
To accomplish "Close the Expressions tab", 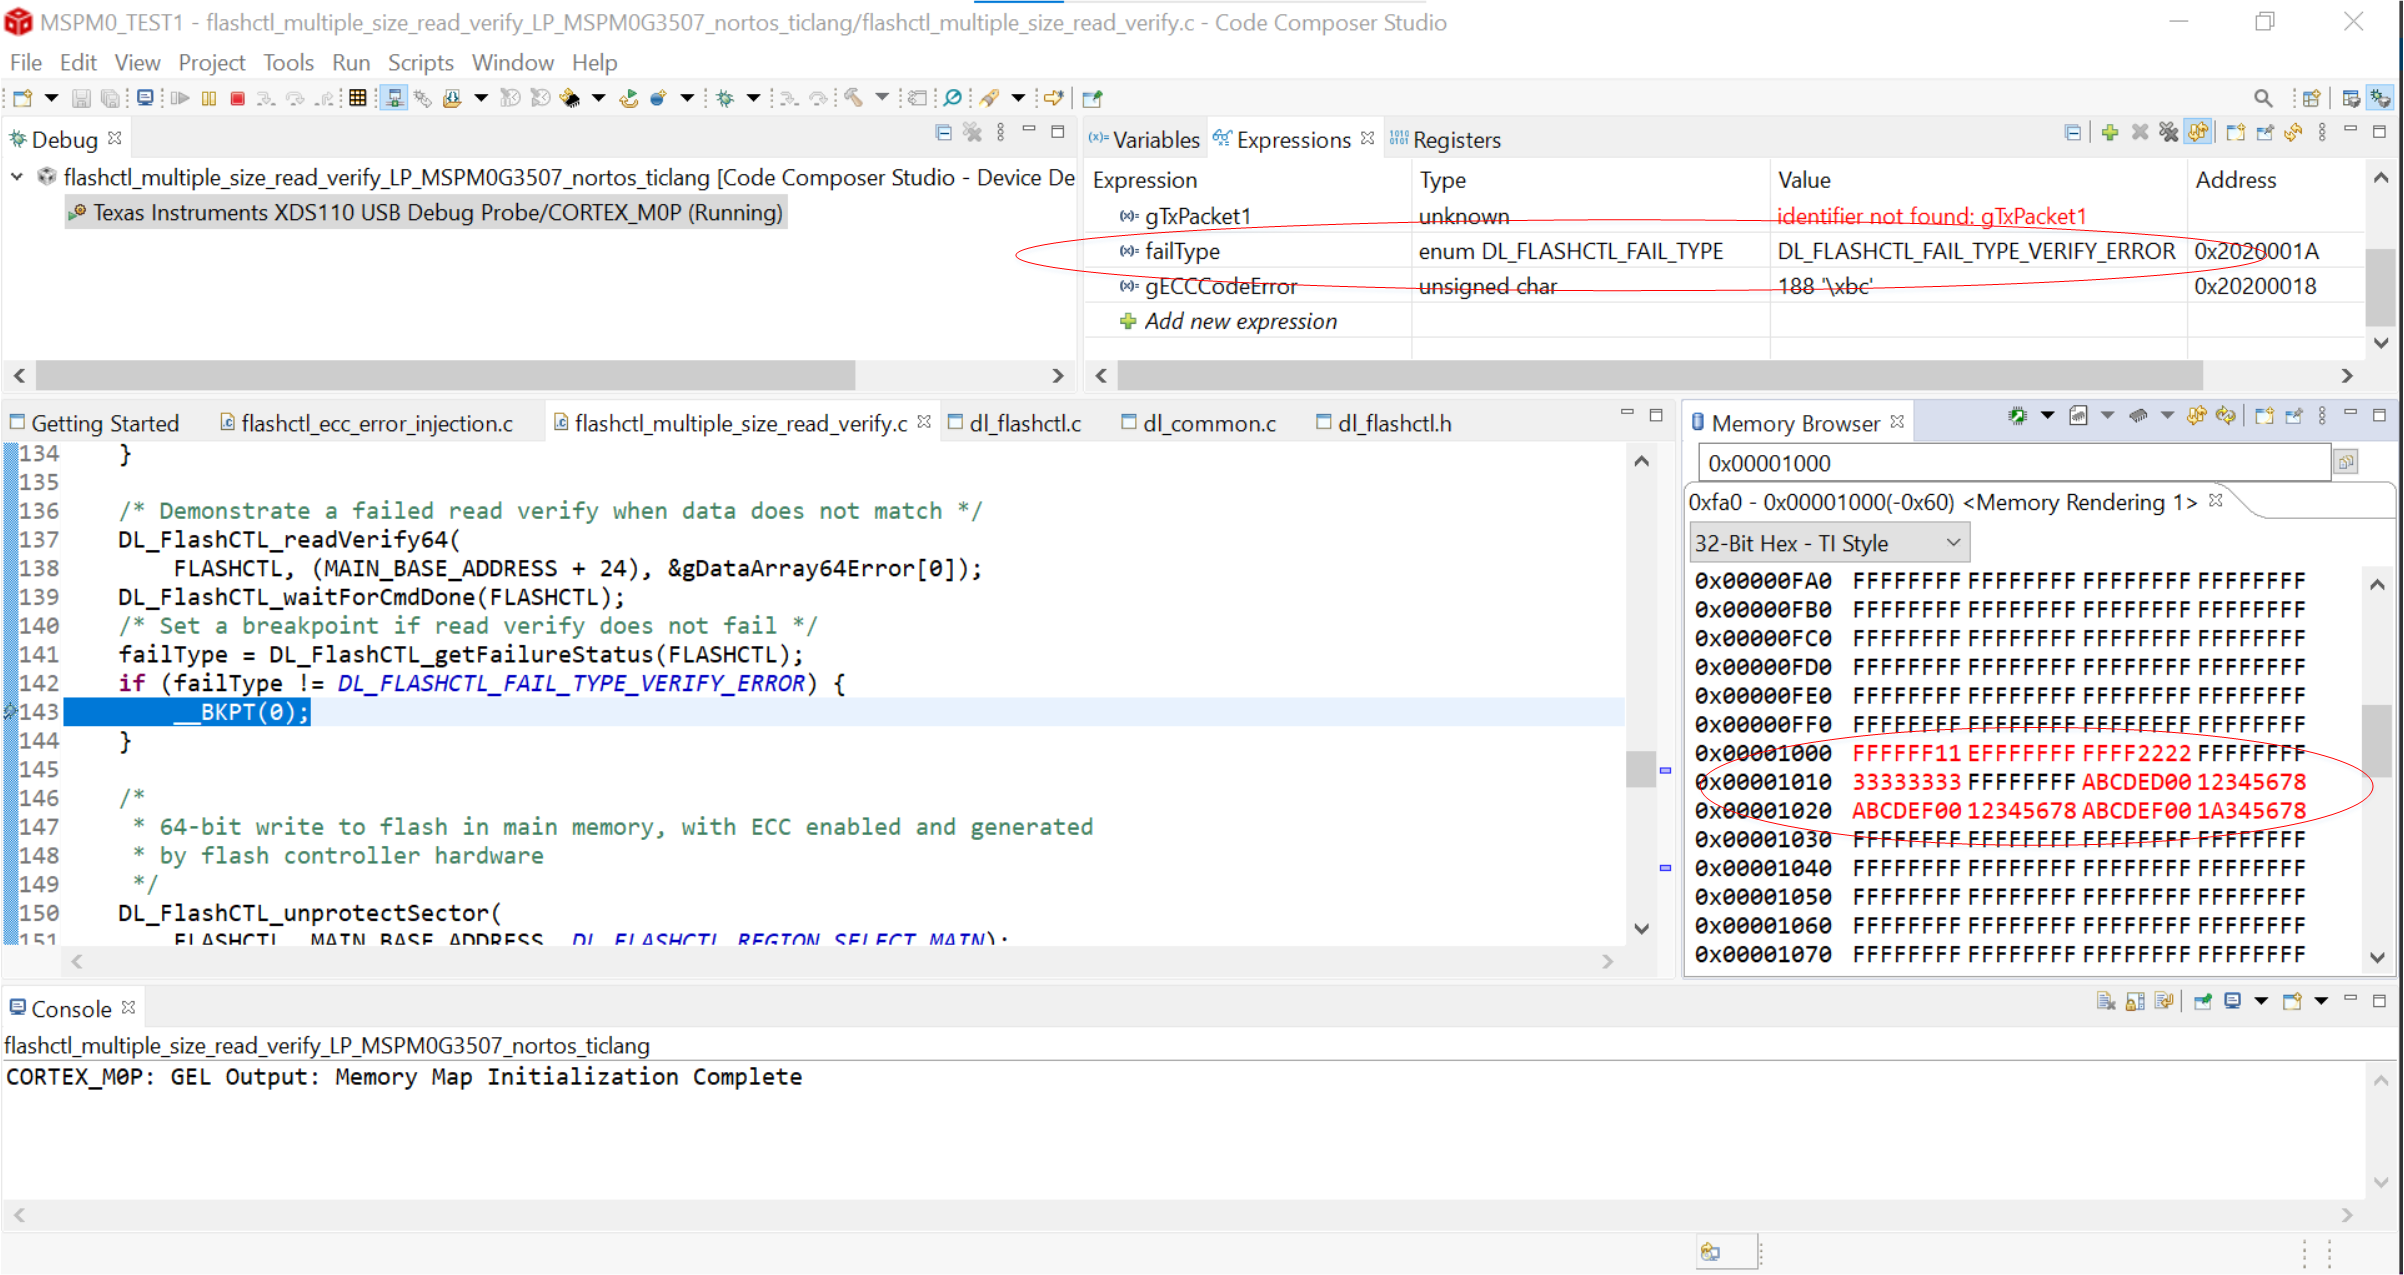I will (x=1368, y=138).
